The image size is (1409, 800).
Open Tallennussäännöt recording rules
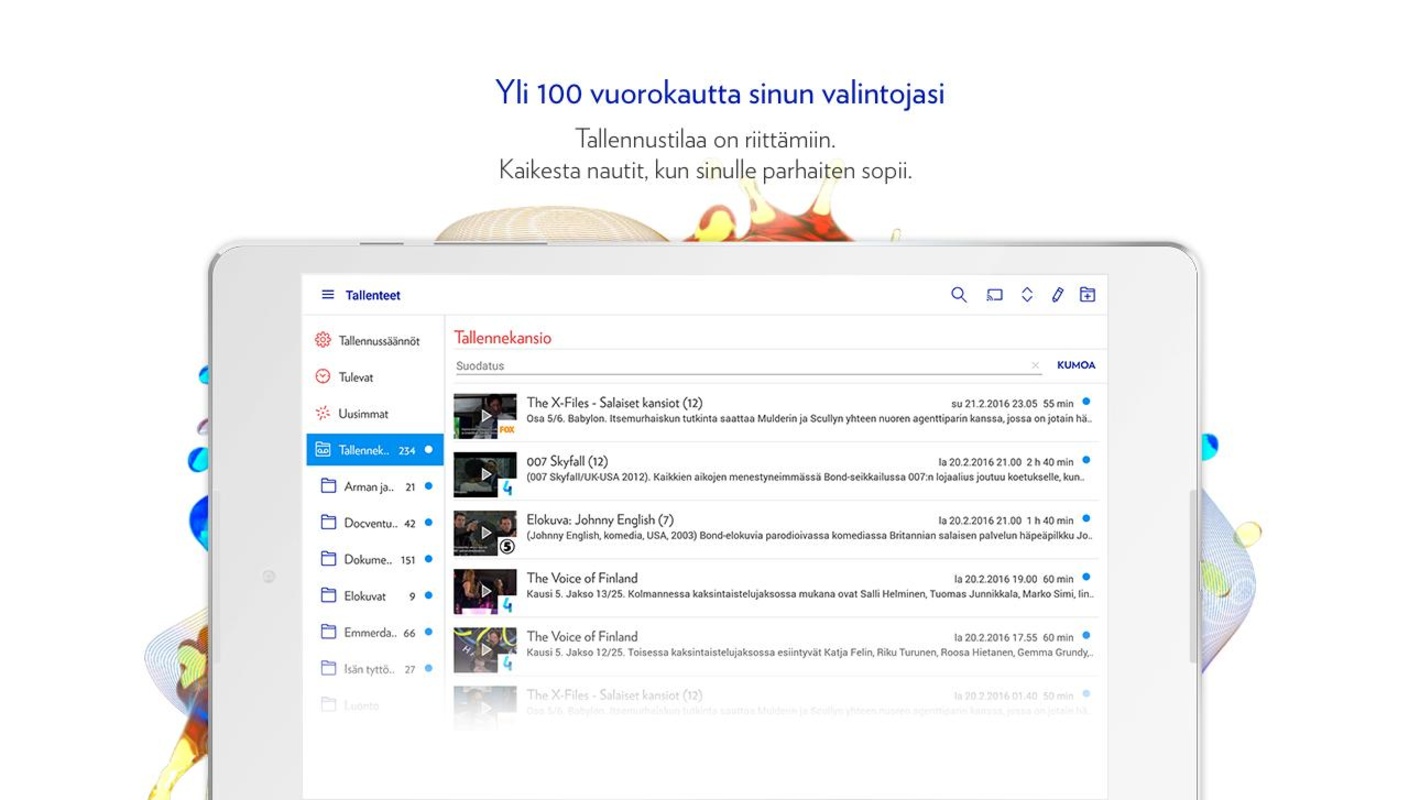click(375, 341)
